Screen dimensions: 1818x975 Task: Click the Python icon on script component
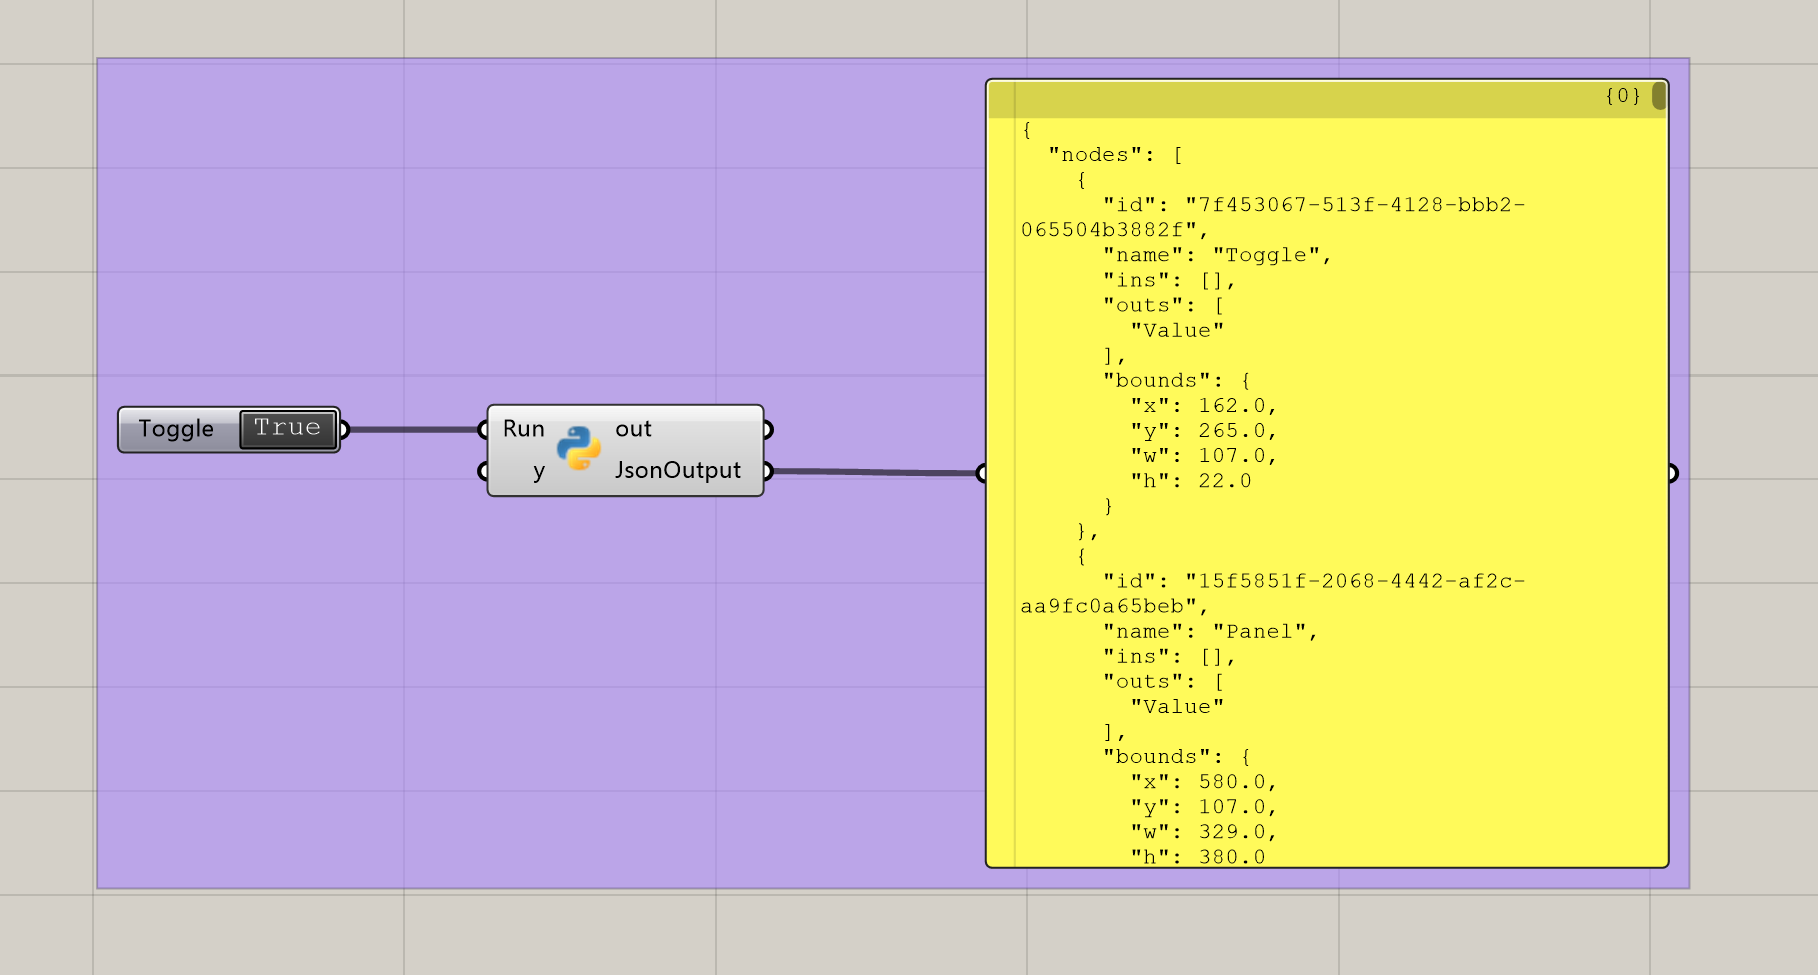coord(578,448)
